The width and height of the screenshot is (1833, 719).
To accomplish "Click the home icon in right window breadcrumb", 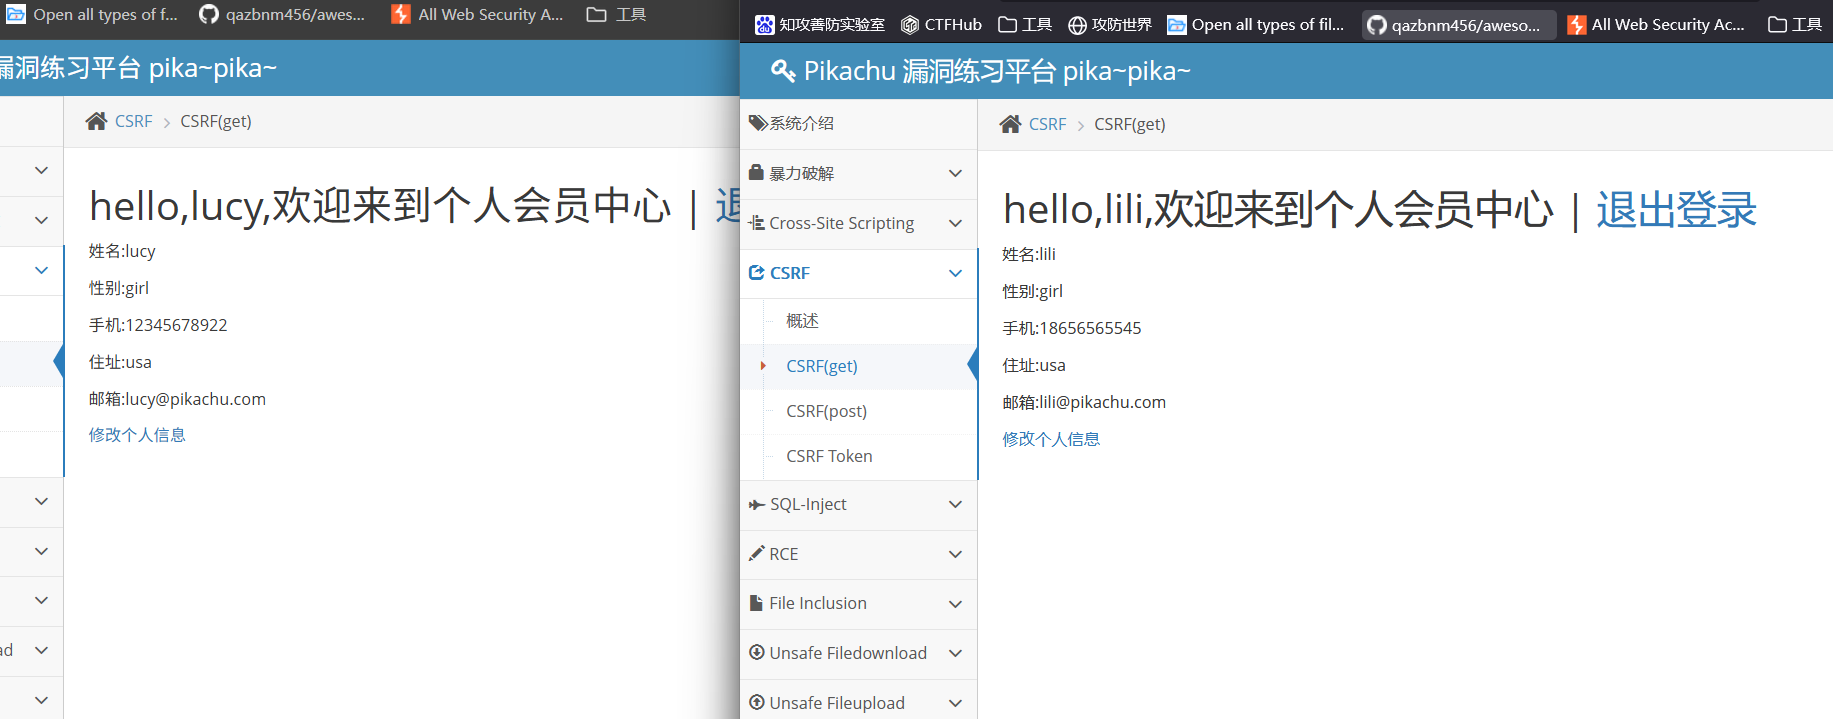I will pyautogui.click(x=1011, y=124).
